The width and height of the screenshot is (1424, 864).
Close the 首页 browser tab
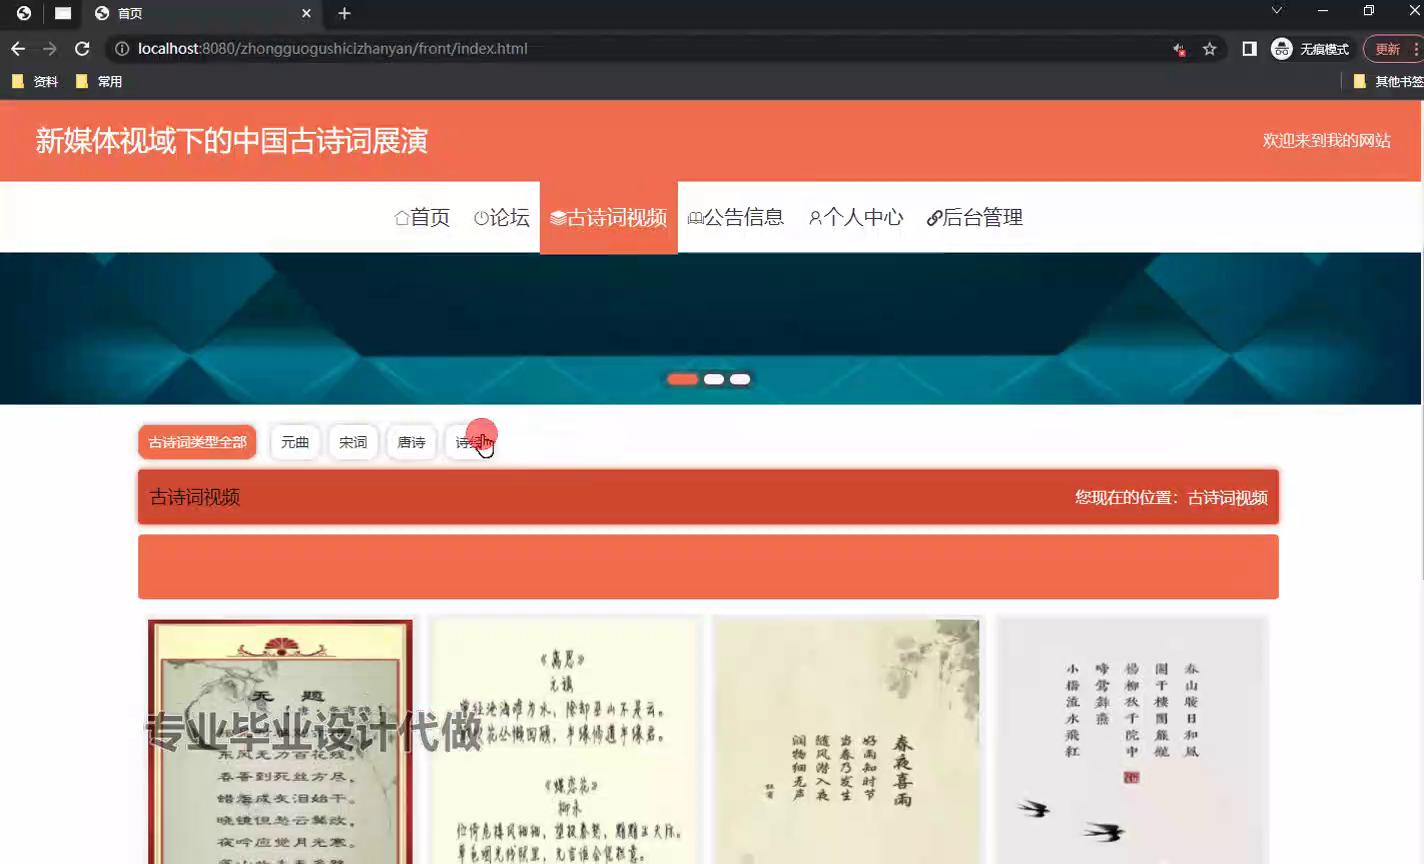point(306,13)
